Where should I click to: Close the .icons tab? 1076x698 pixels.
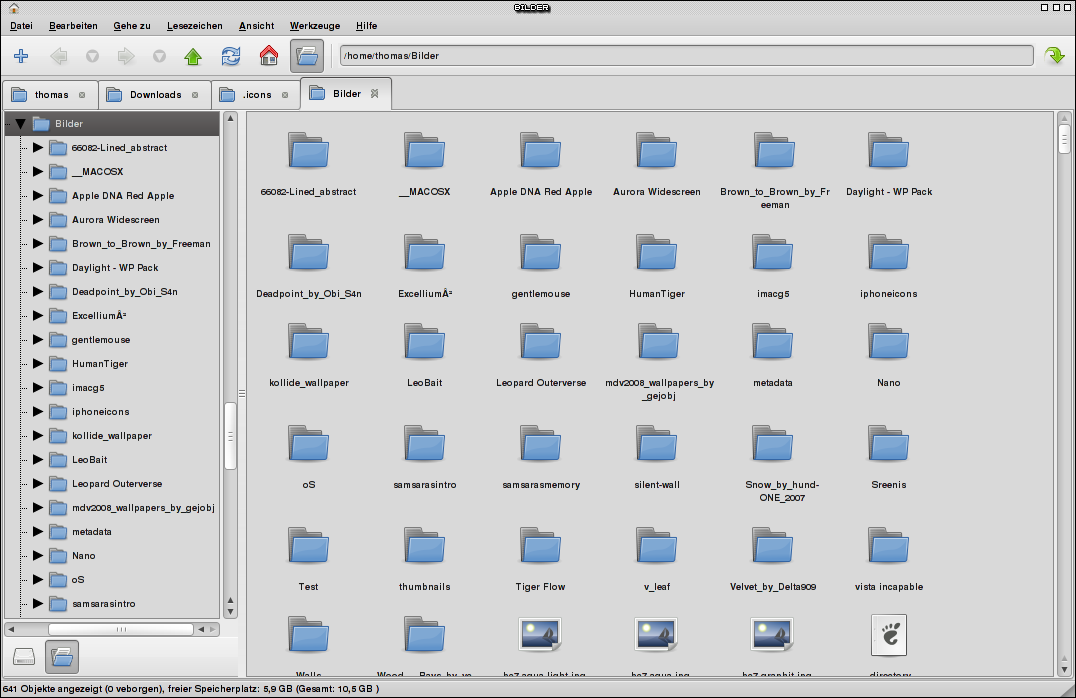pos(285,95)
